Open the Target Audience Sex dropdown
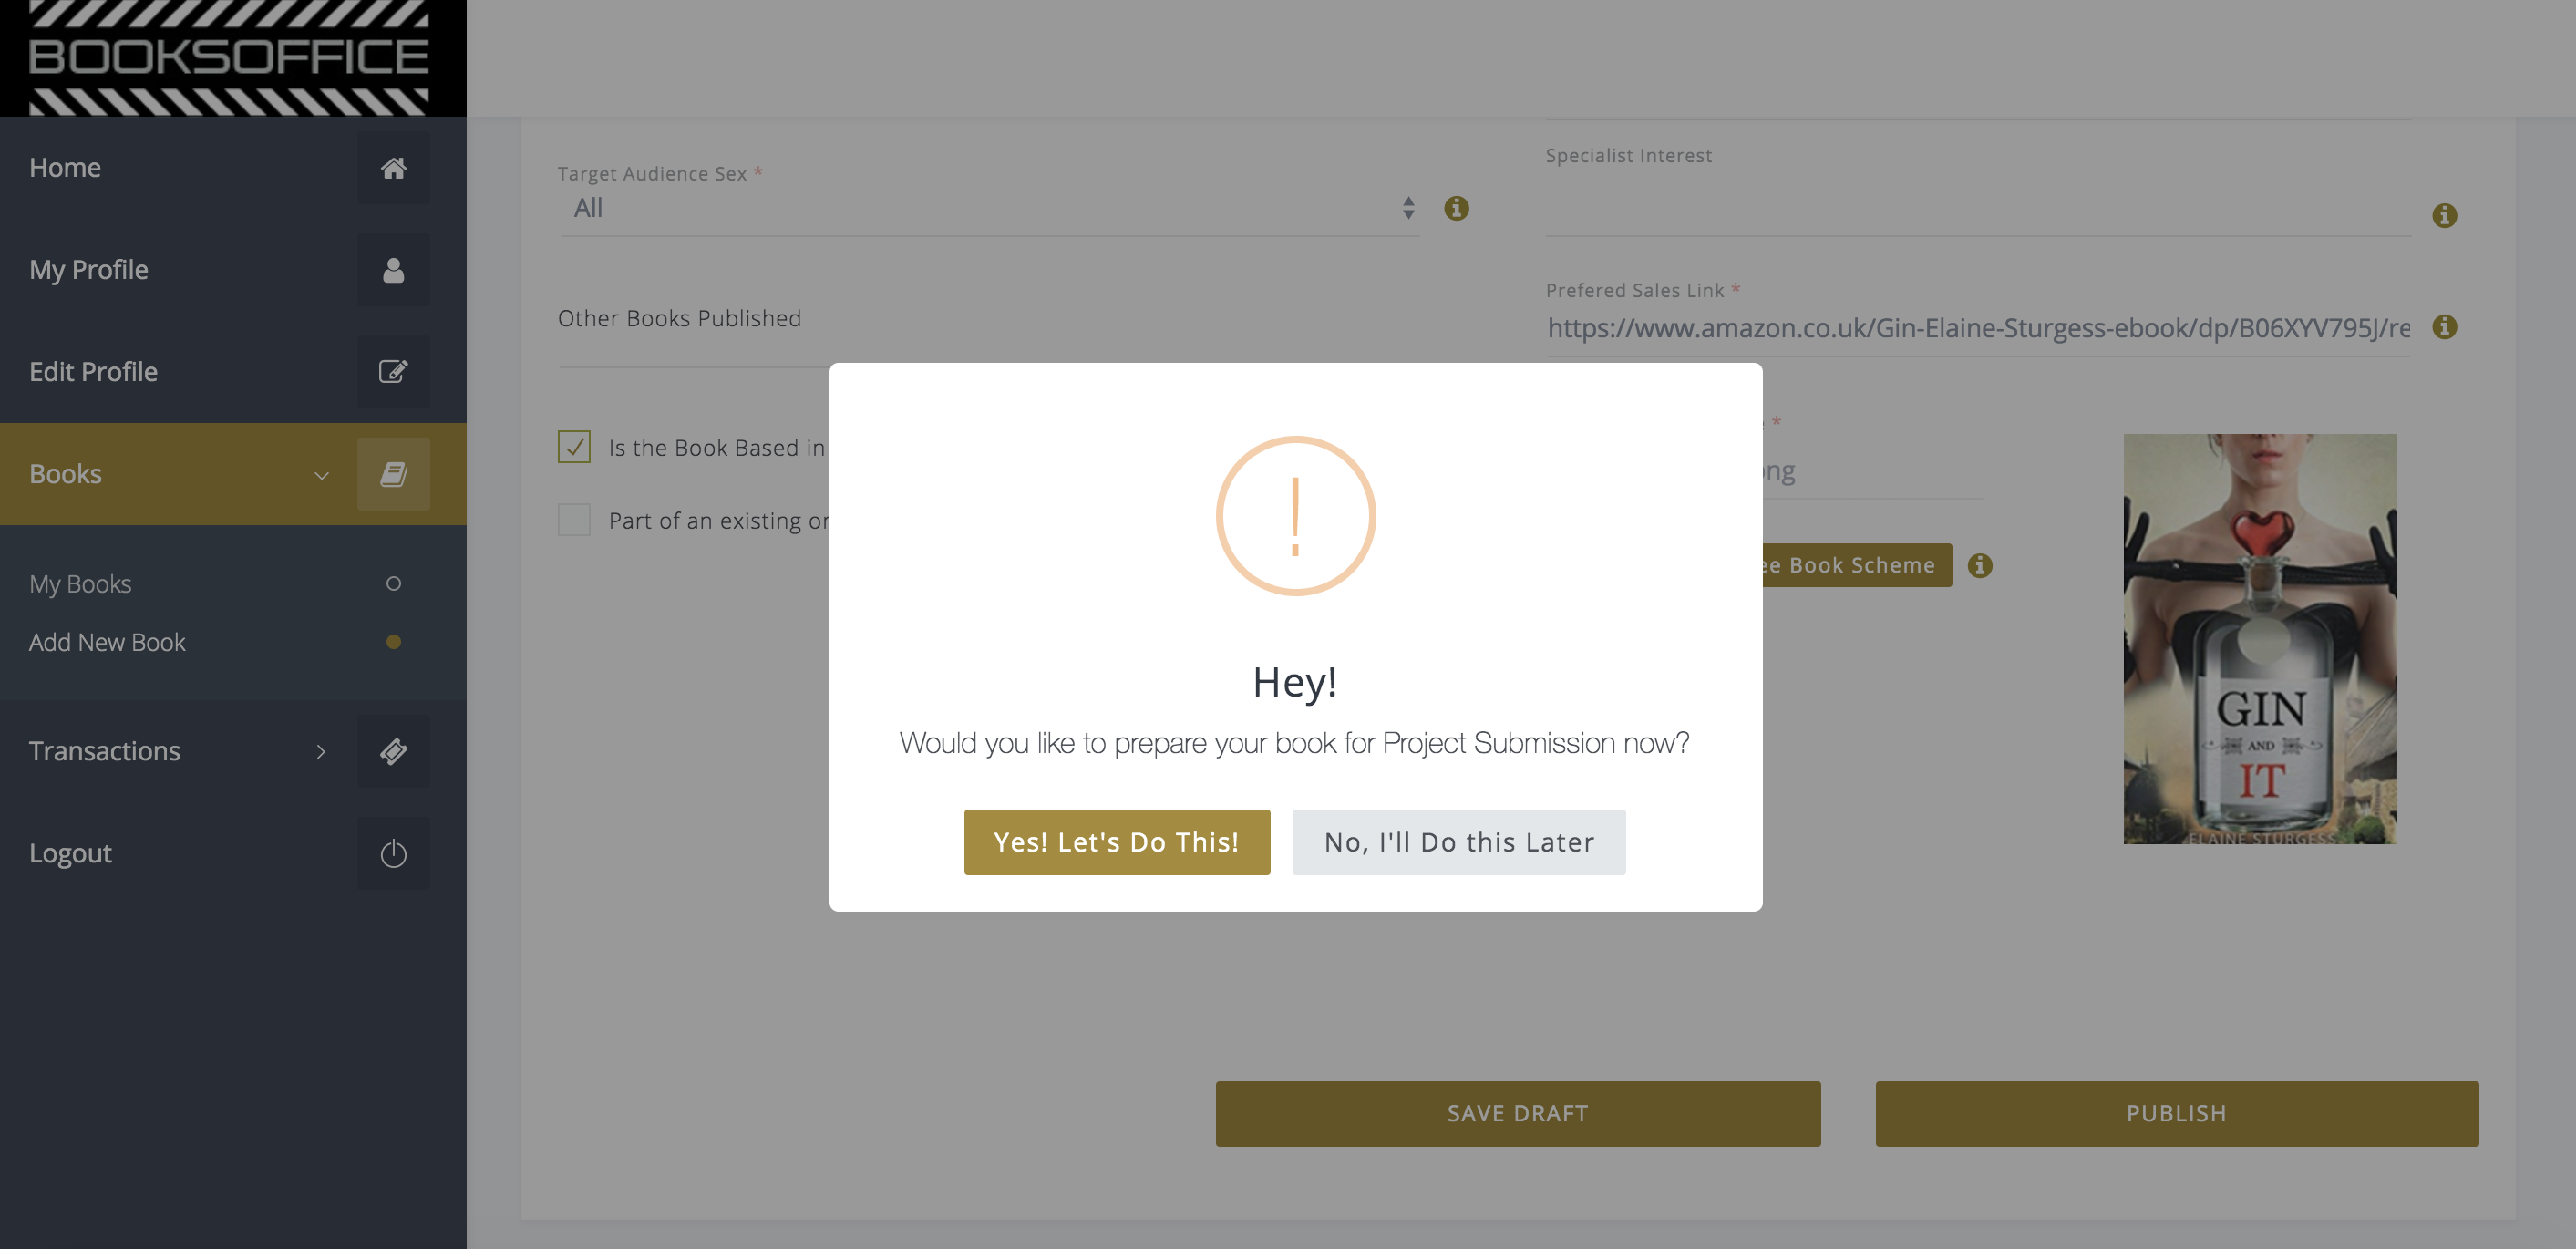Image resolution: width=2576 pixels, height=1249 pixels. click(x=990, y=208)
